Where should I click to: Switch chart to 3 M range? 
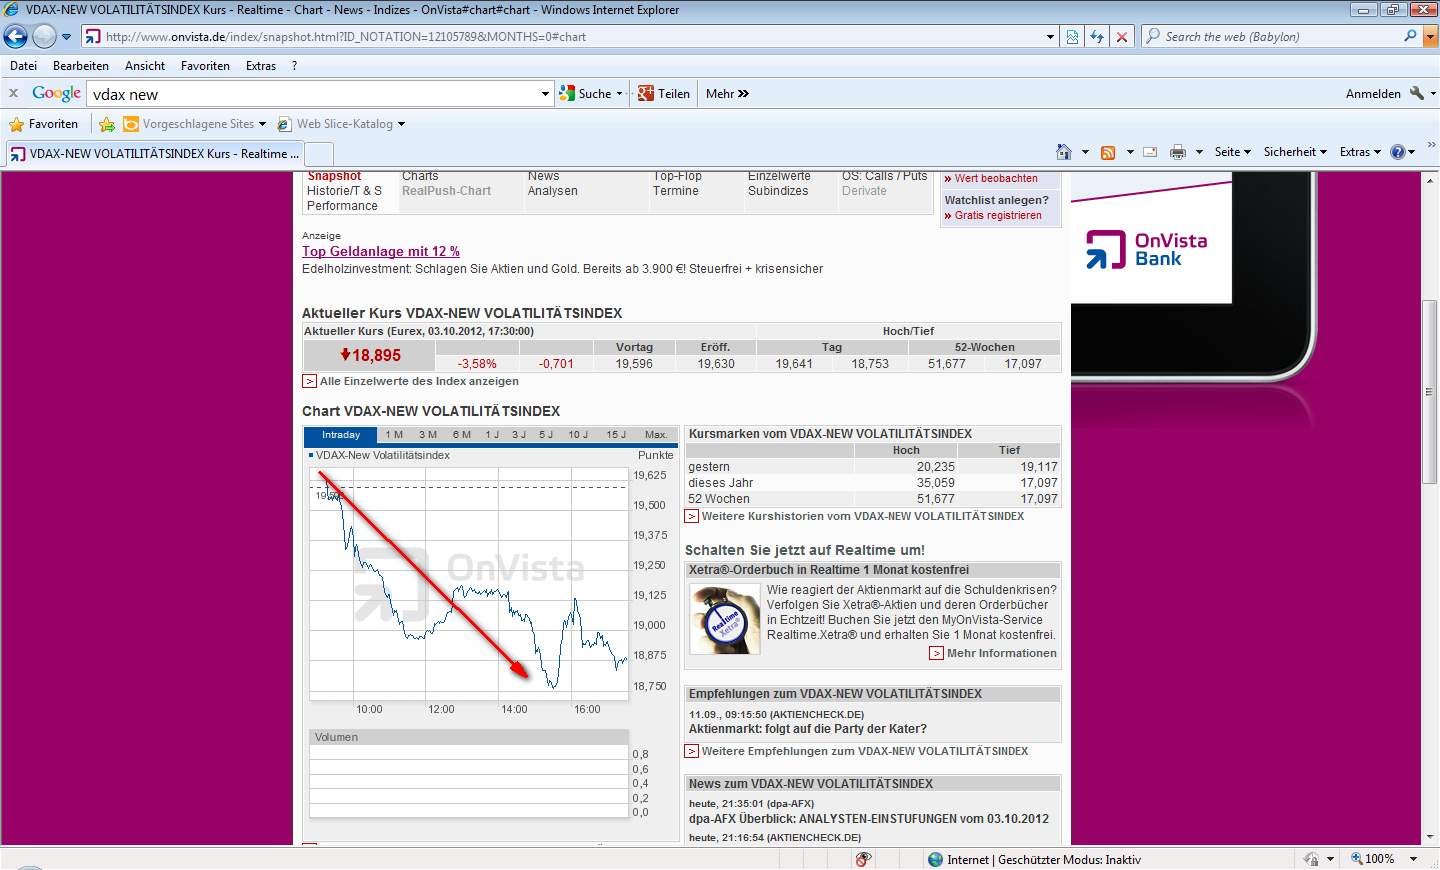tap(428, 435)
